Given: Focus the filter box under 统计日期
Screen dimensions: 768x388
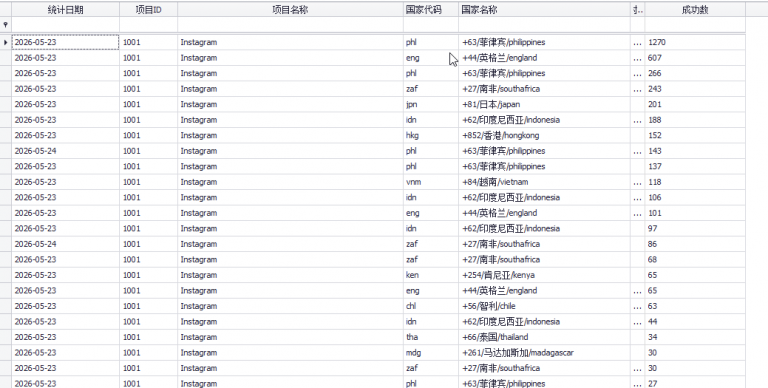Looking at the screenshot, I should (66, 24).
